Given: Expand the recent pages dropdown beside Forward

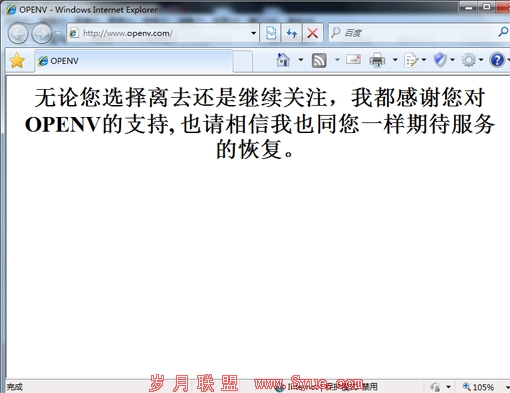Looking at the screenshot, I should [x=58, y=33].
